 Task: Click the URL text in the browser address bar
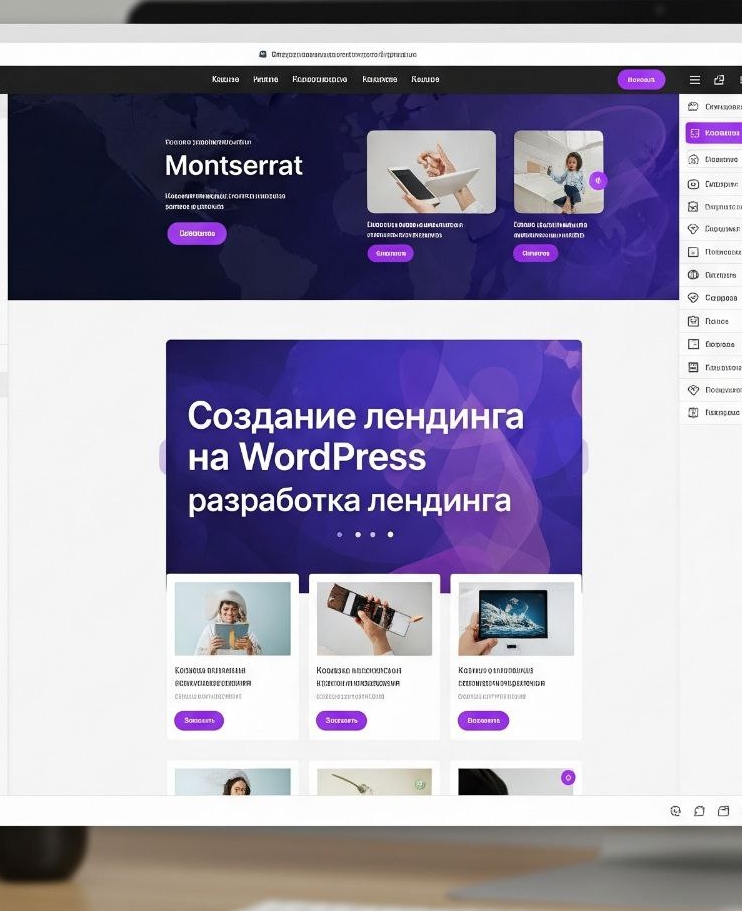click(344, 54)
